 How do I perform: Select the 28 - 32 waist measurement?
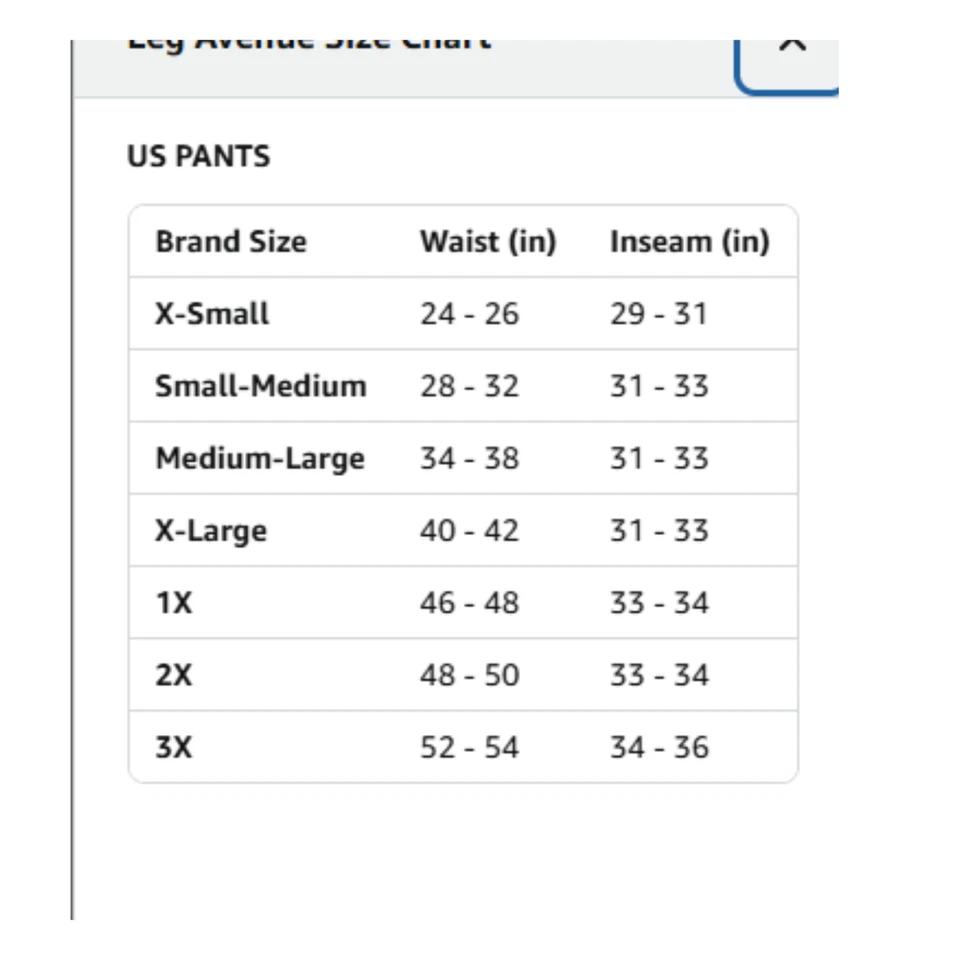pyautogui.click(x=469, y=386)
